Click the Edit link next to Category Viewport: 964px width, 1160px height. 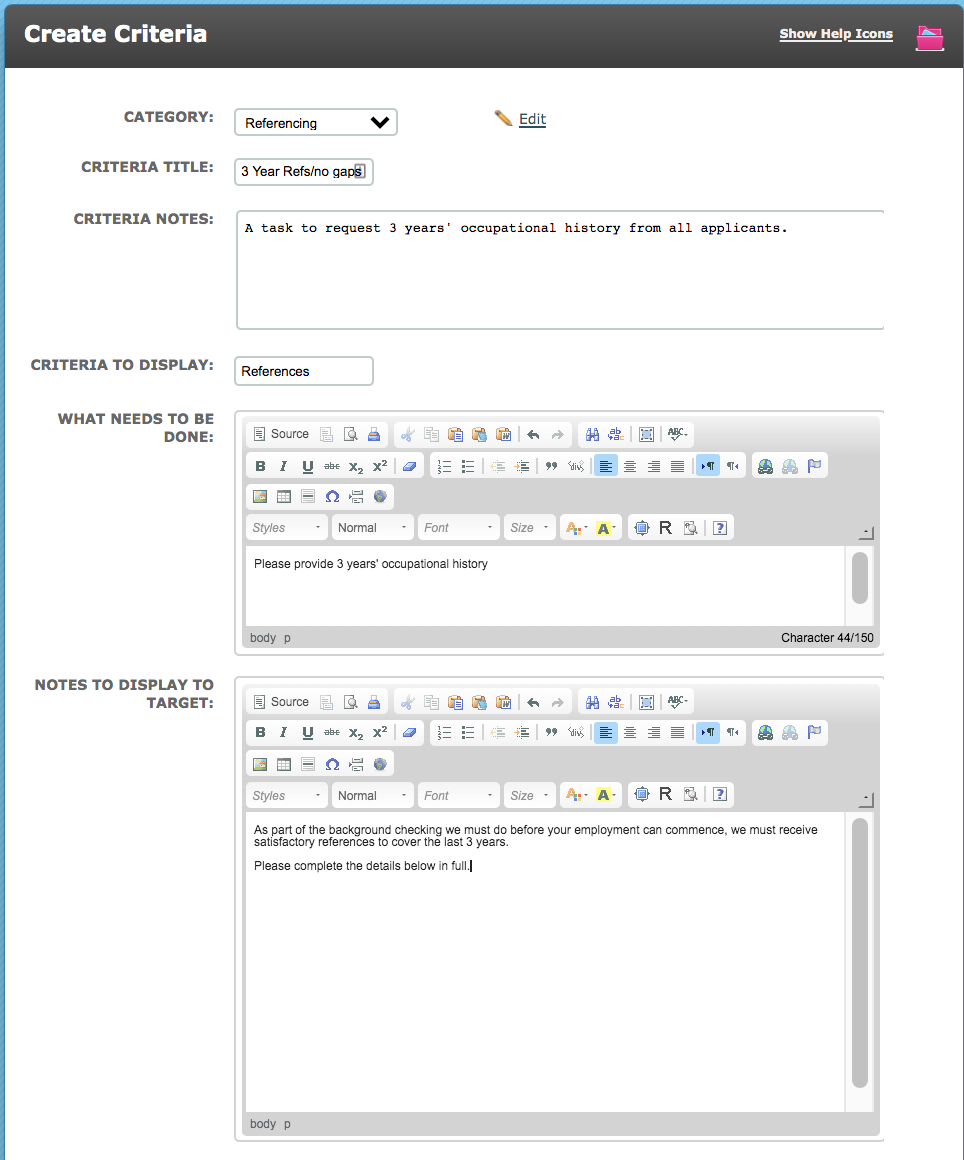533,119
